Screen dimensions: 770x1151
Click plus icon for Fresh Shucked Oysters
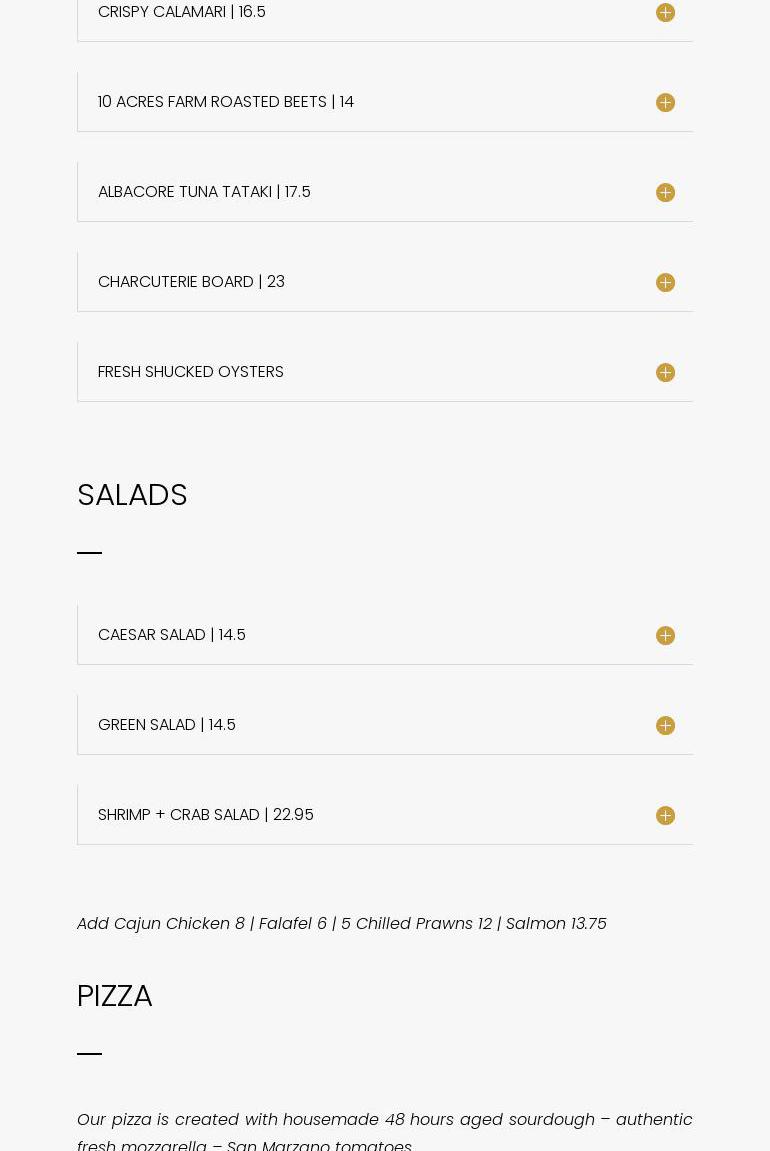point(665,372)
